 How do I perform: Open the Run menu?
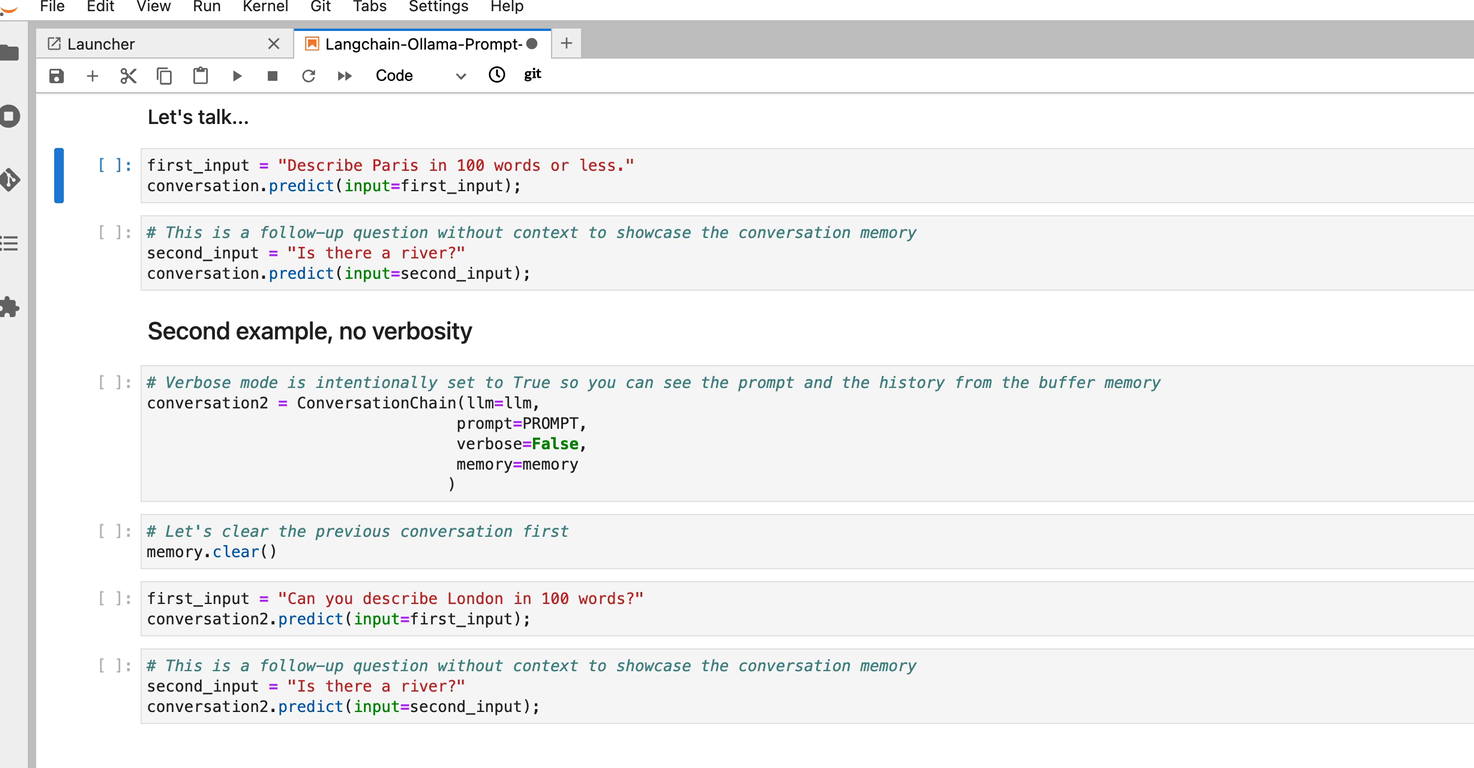pyautogui.click(x=207, y=7)
